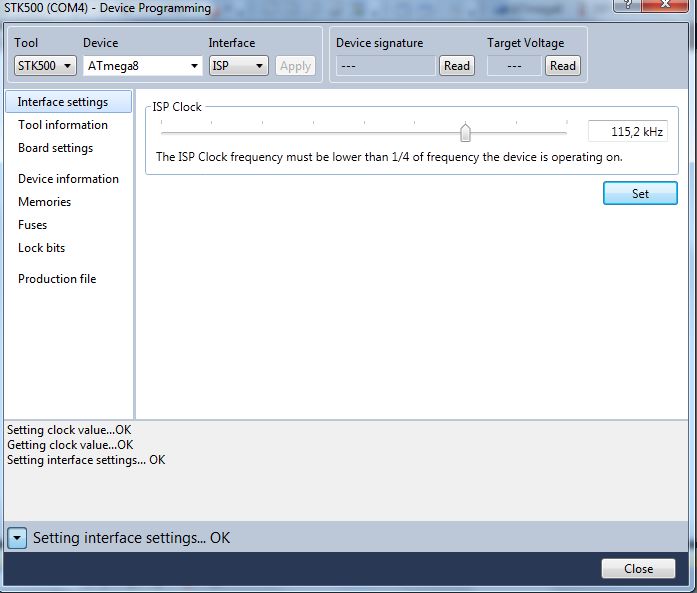Open the Production file page
Image resolution: width=697 pixels, height=593 pixels.
coord(57,279)
